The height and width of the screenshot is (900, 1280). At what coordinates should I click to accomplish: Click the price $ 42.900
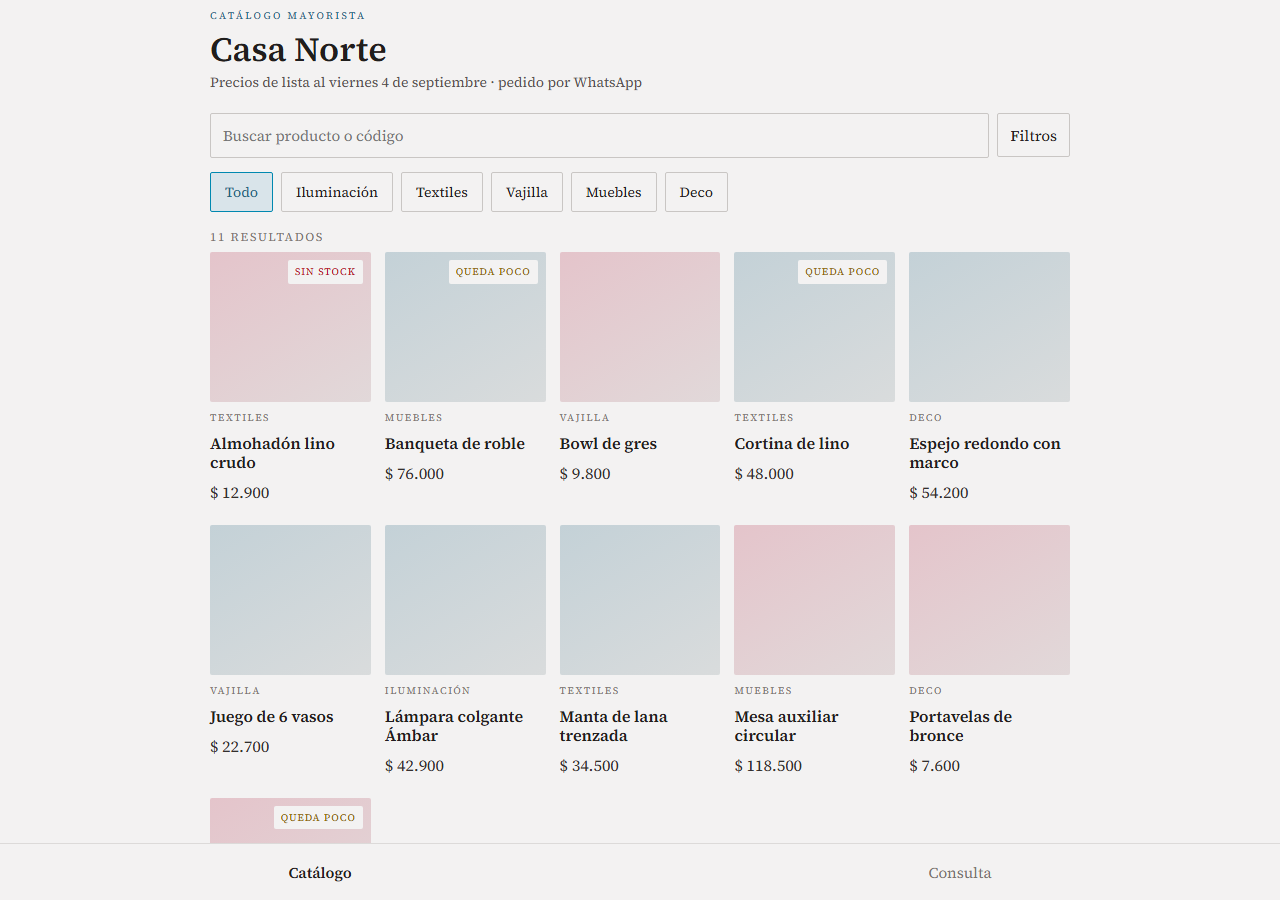point(414,766)
